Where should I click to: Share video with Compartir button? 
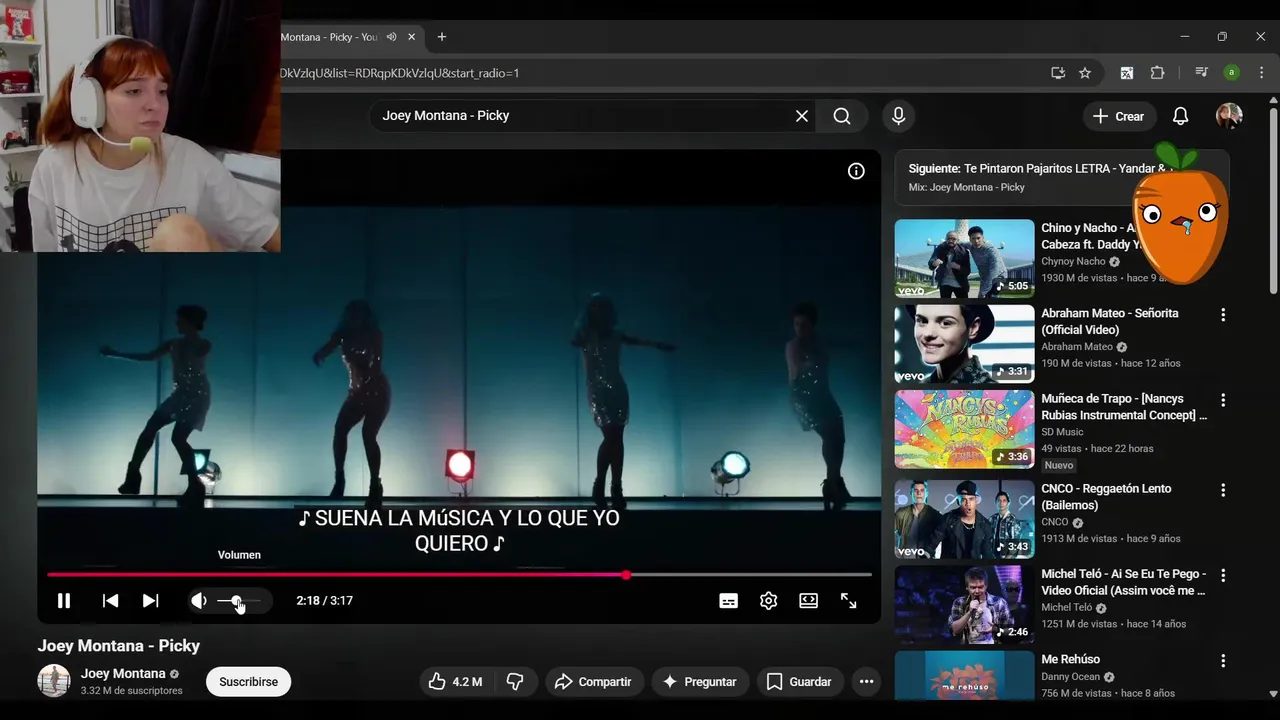[593, 682]
